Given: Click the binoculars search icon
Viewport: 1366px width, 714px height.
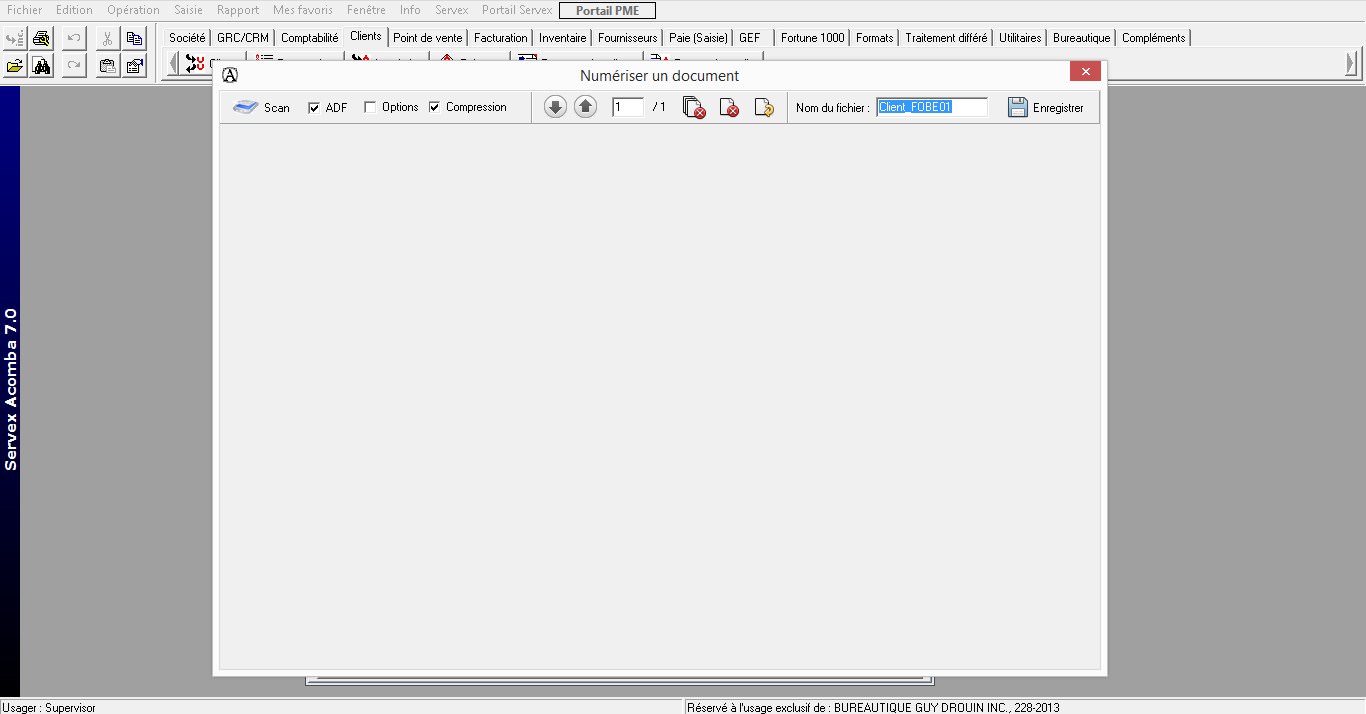Looking at the screenshot, I should tap(41, 66).
